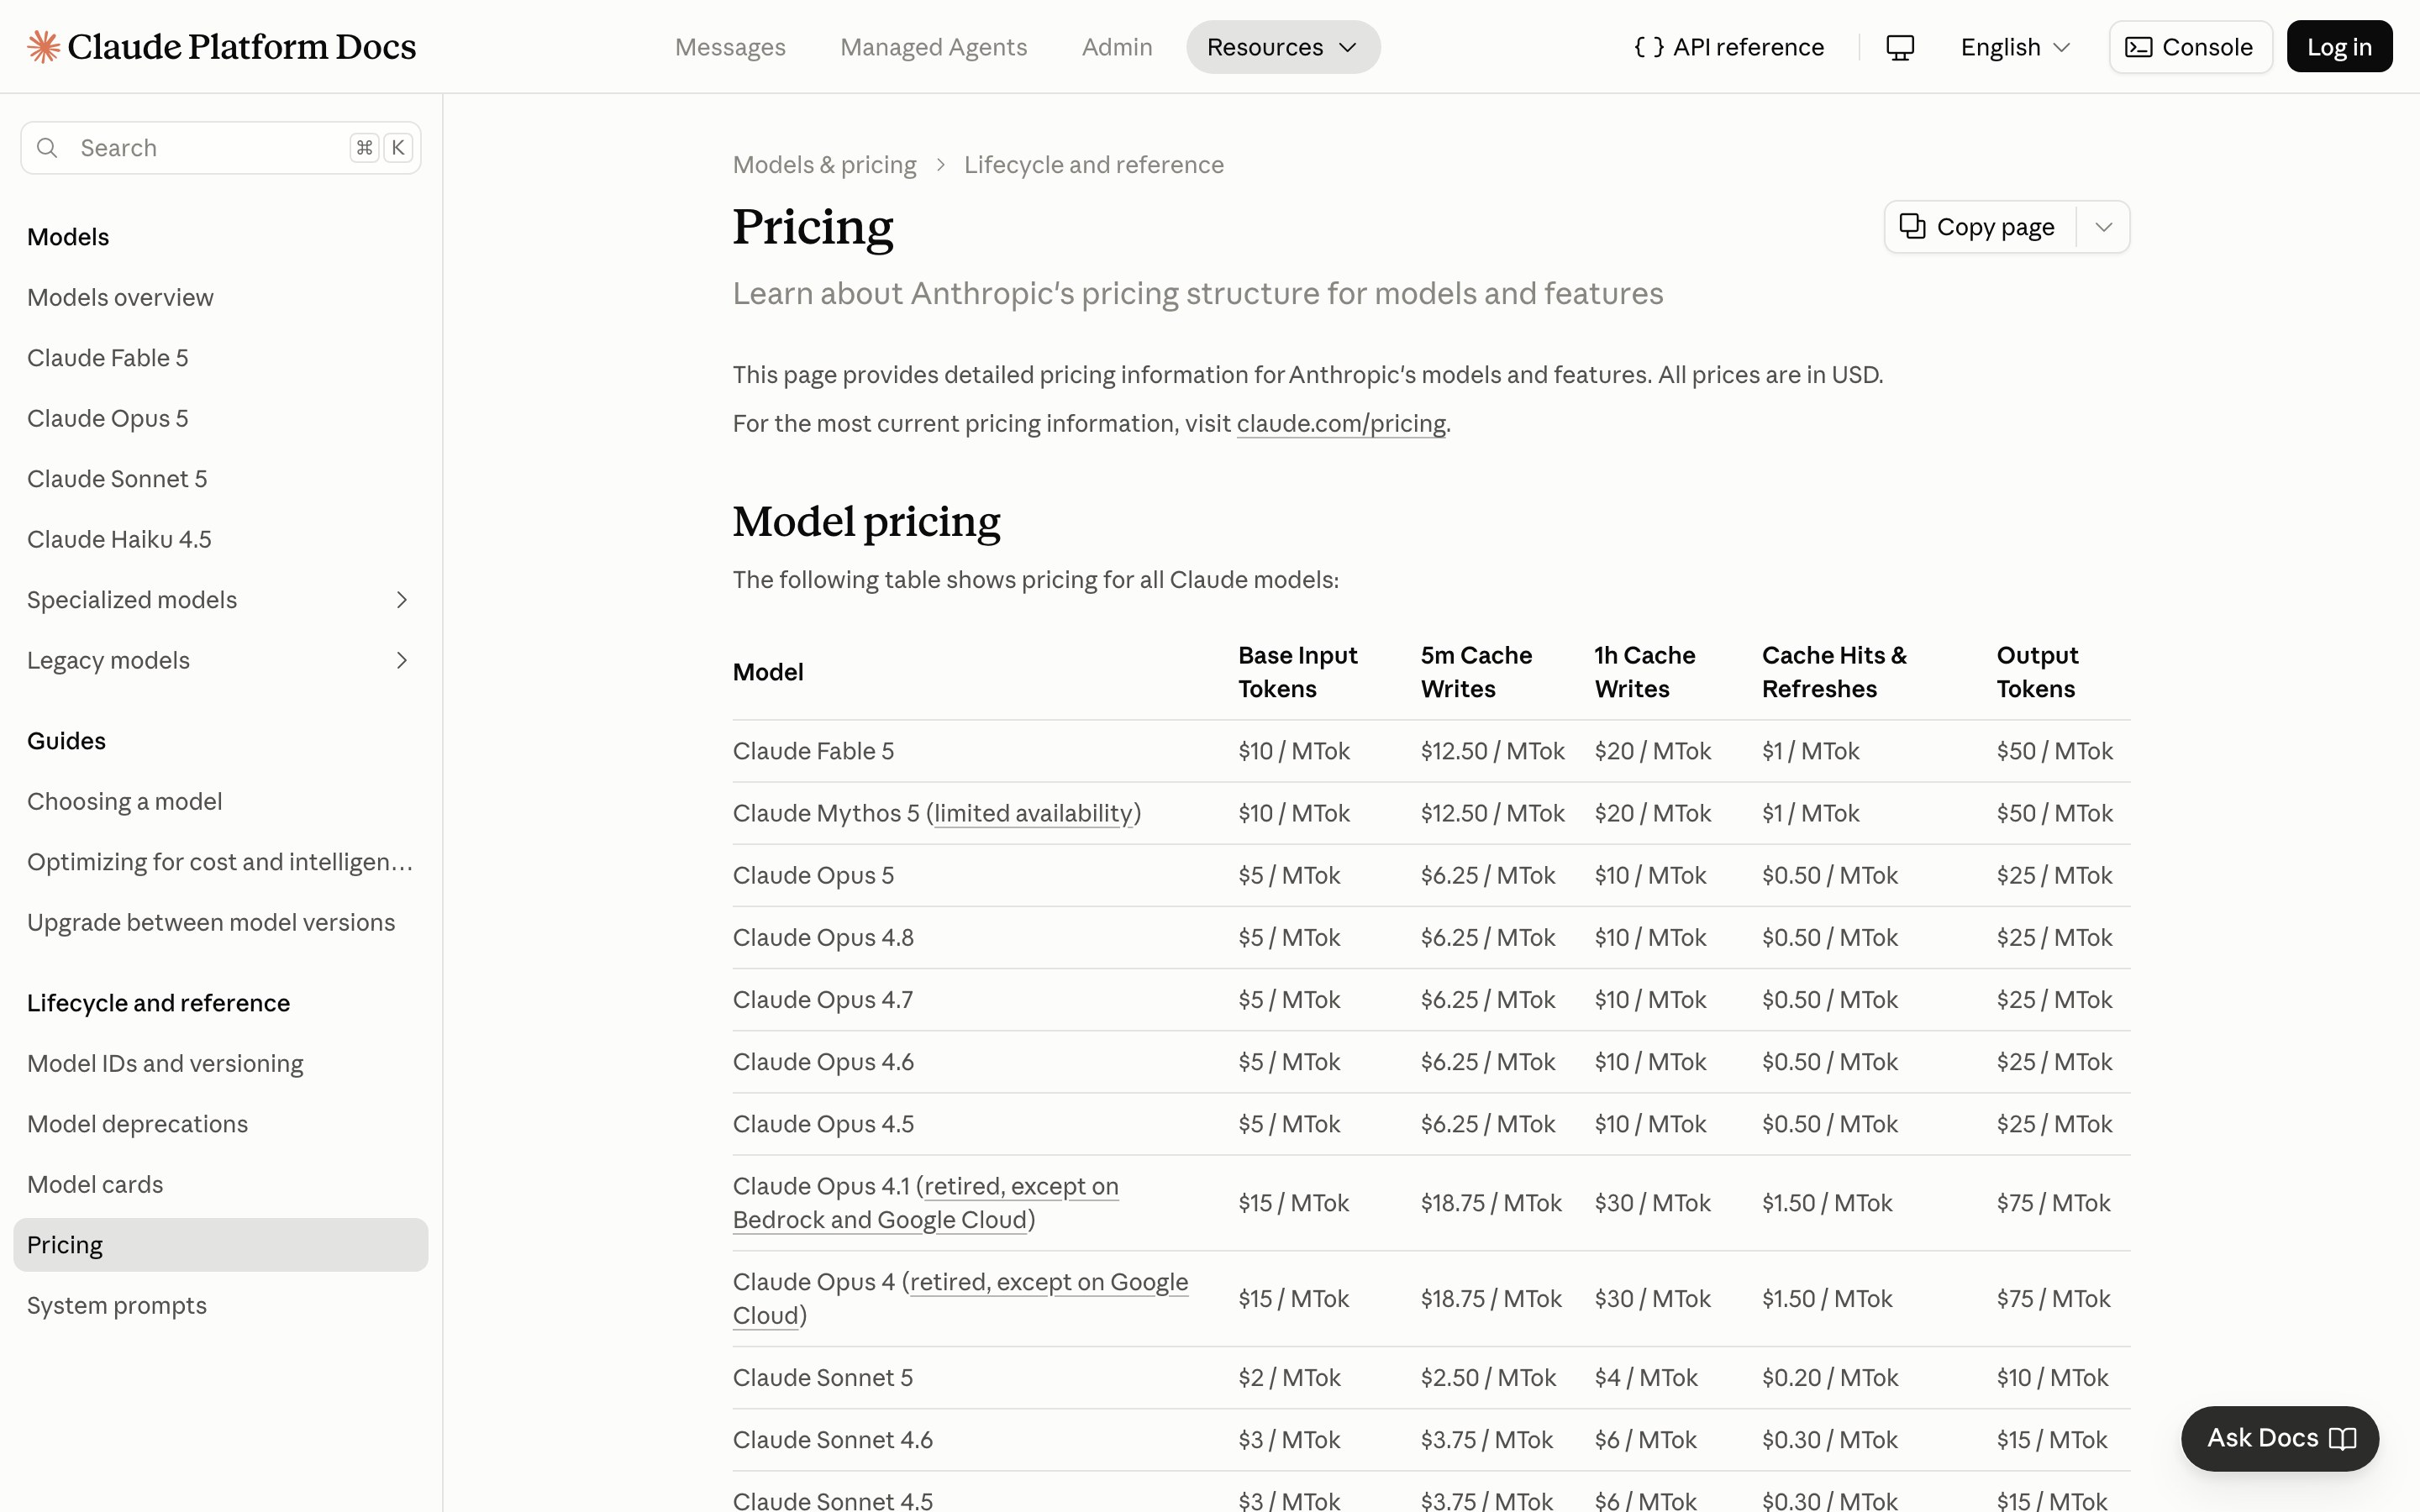Open Upgrade between model versions guide
Image resolution: width=2420 pixels, height=1512 pixels.
pos(211,922)
